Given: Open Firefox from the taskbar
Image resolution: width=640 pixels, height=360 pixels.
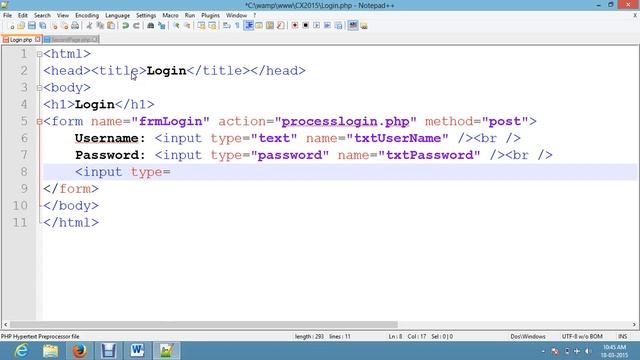Looking at the screenshot, I should 80,351.
